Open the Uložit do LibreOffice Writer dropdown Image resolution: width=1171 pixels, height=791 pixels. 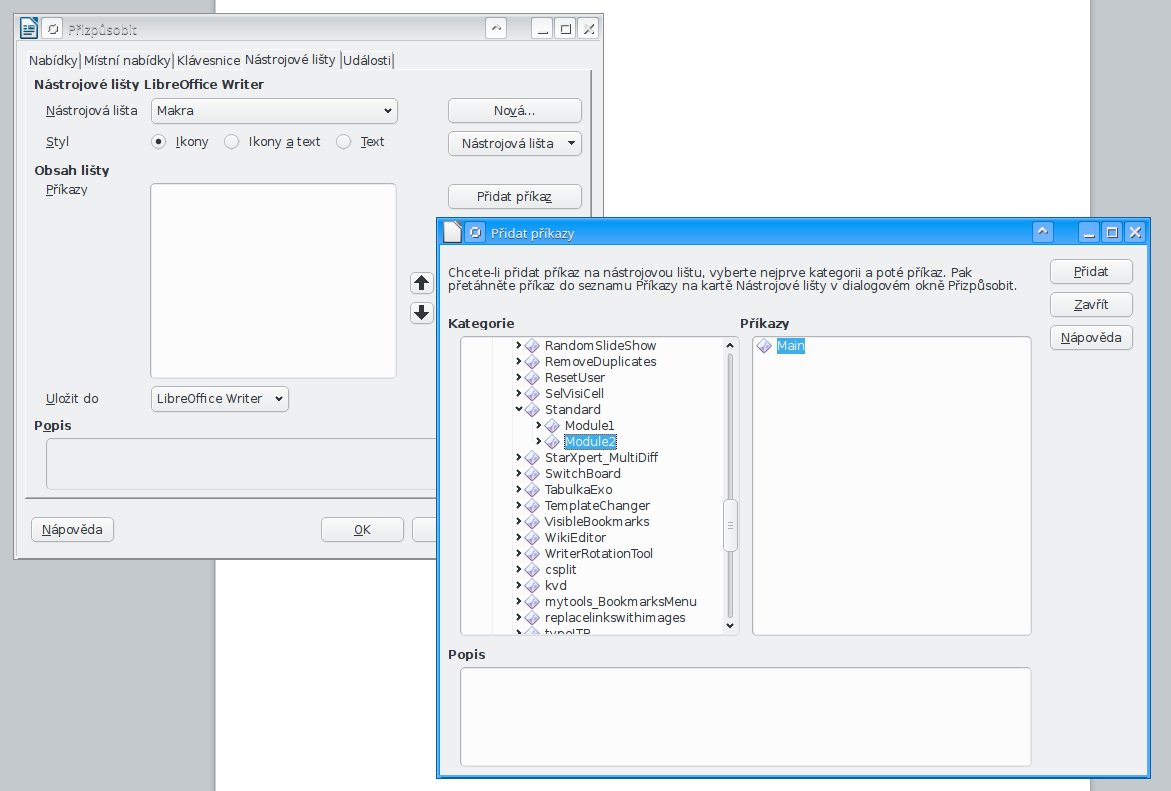pyautogui.click(x=220, y=399)
